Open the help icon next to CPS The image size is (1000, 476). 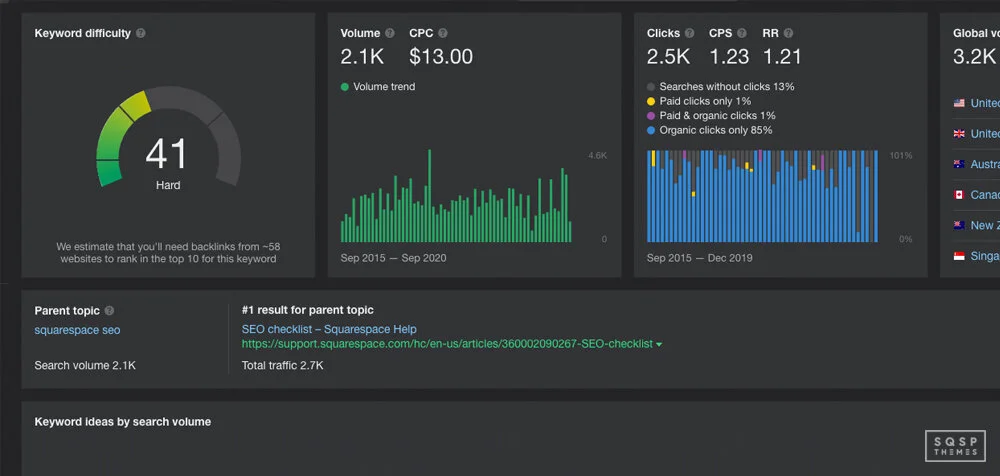(x=742, y=33)
